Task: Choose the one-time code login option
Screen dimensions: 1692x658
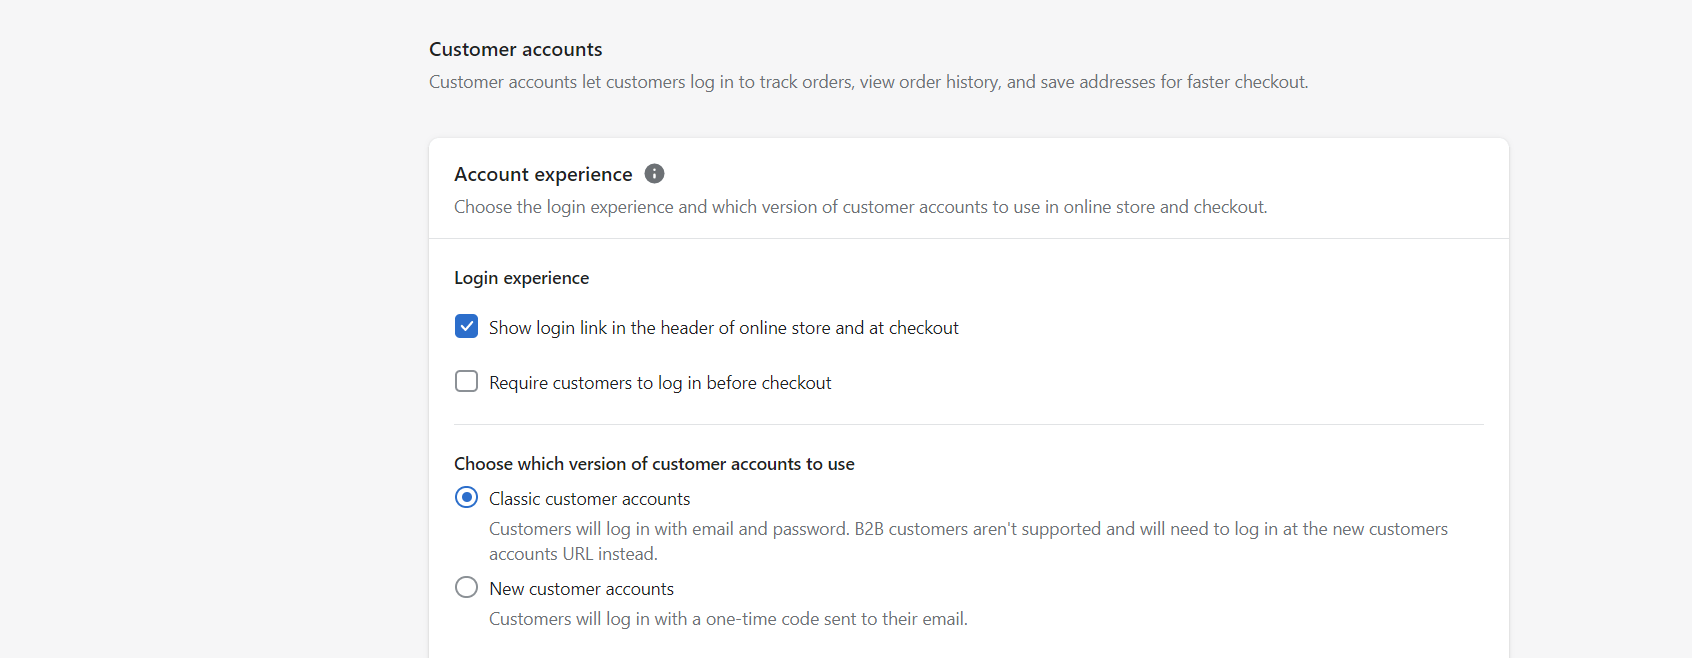Action: 466,587
